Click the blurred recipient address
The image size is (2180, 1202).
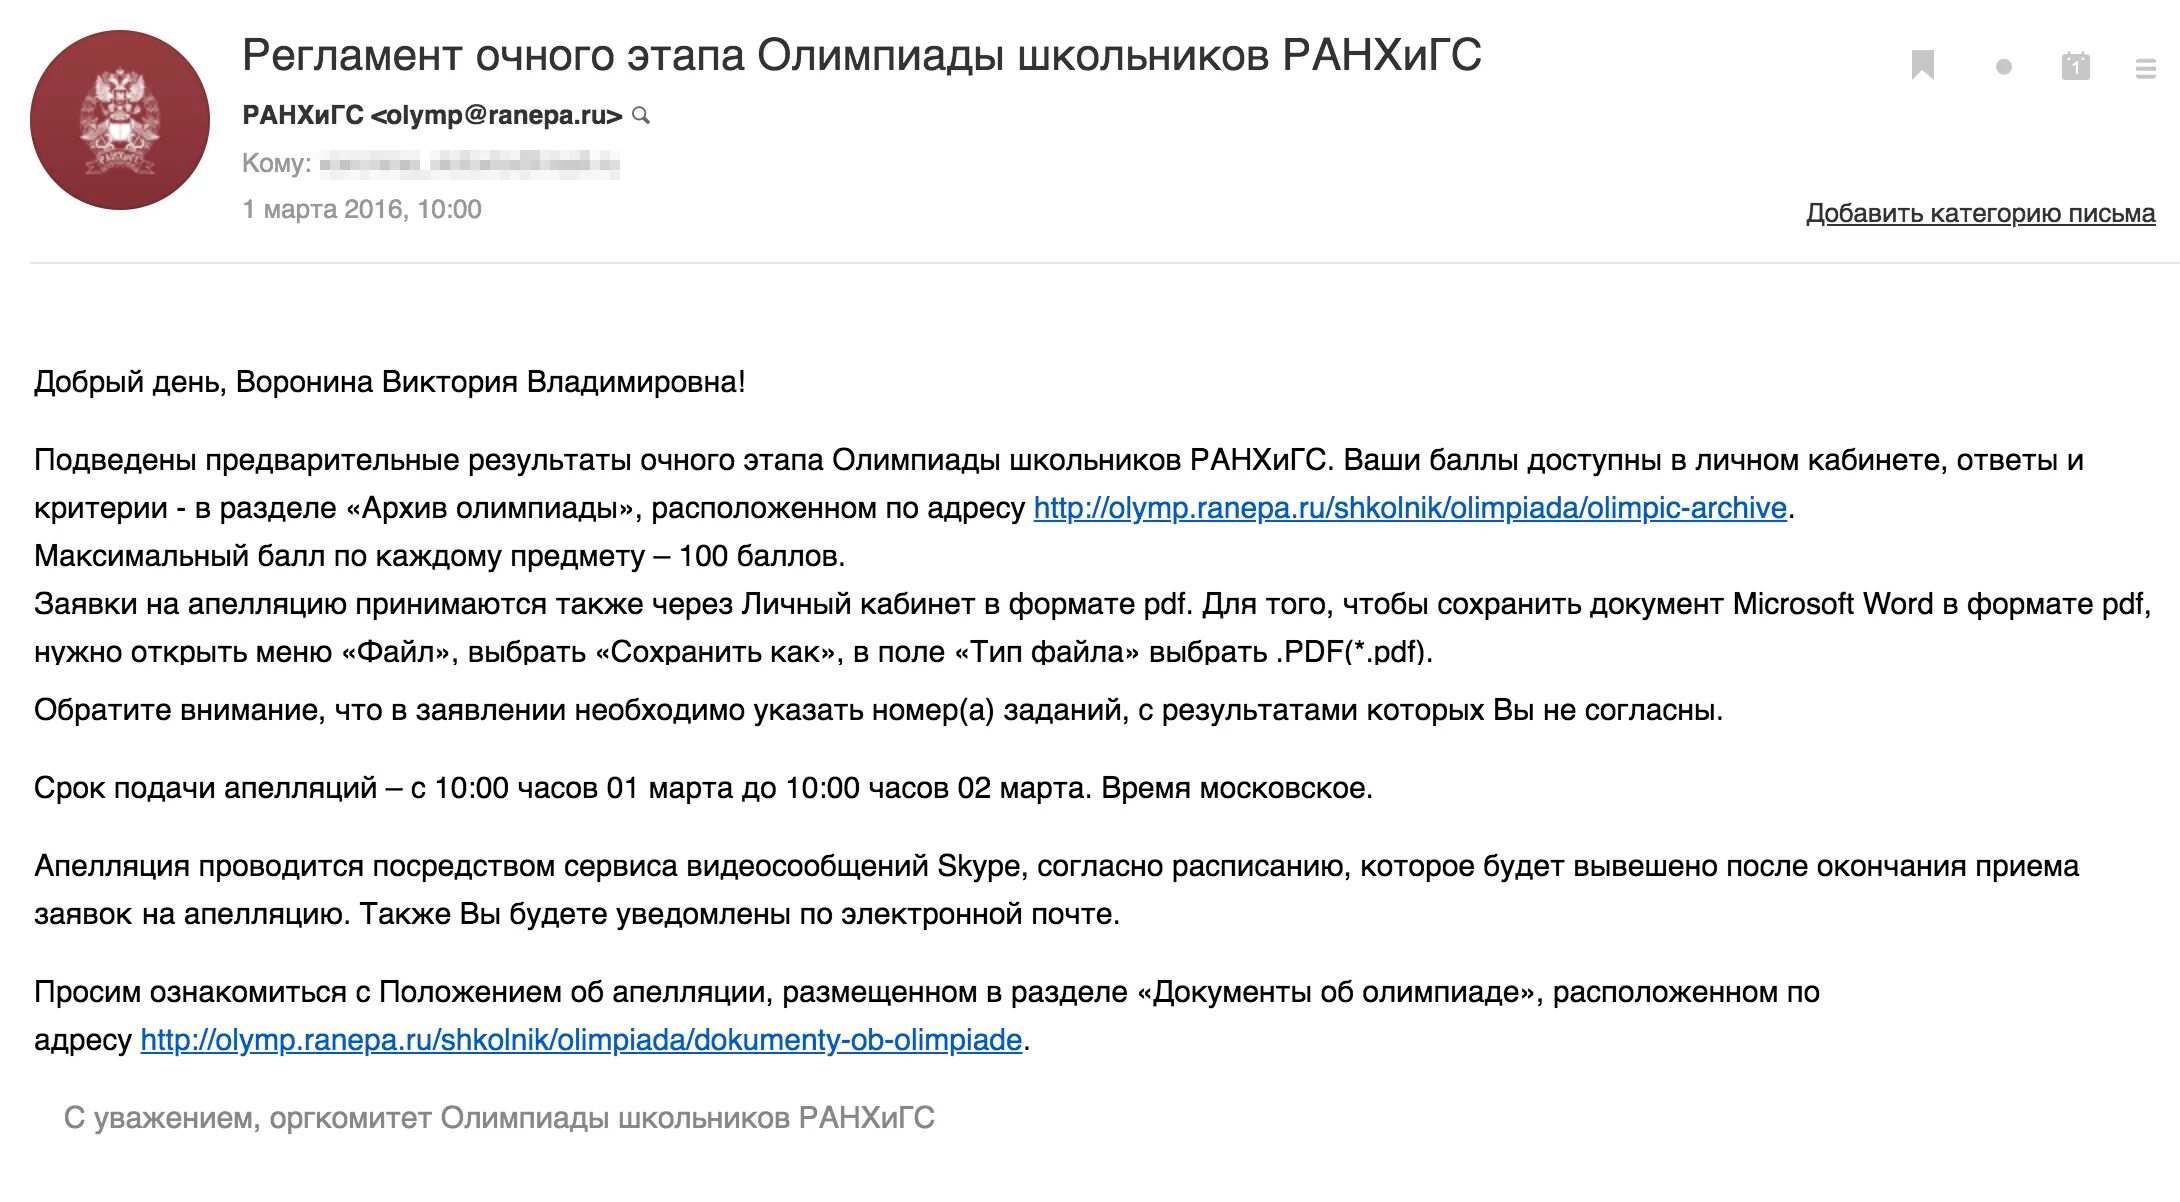pyautogui.click(x=470, y=163)
